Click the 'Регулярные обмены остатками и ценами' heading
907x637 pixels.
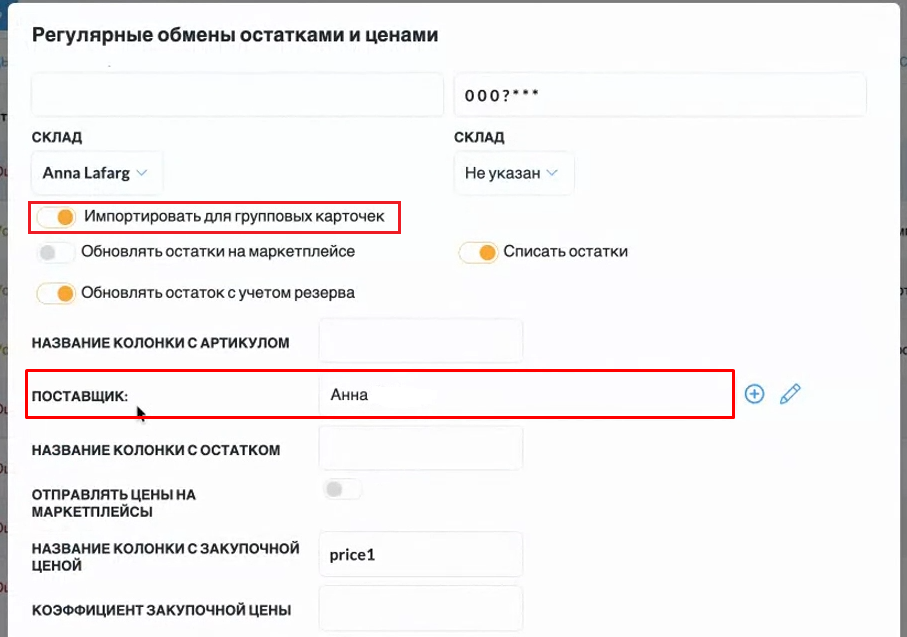point(235,35)
